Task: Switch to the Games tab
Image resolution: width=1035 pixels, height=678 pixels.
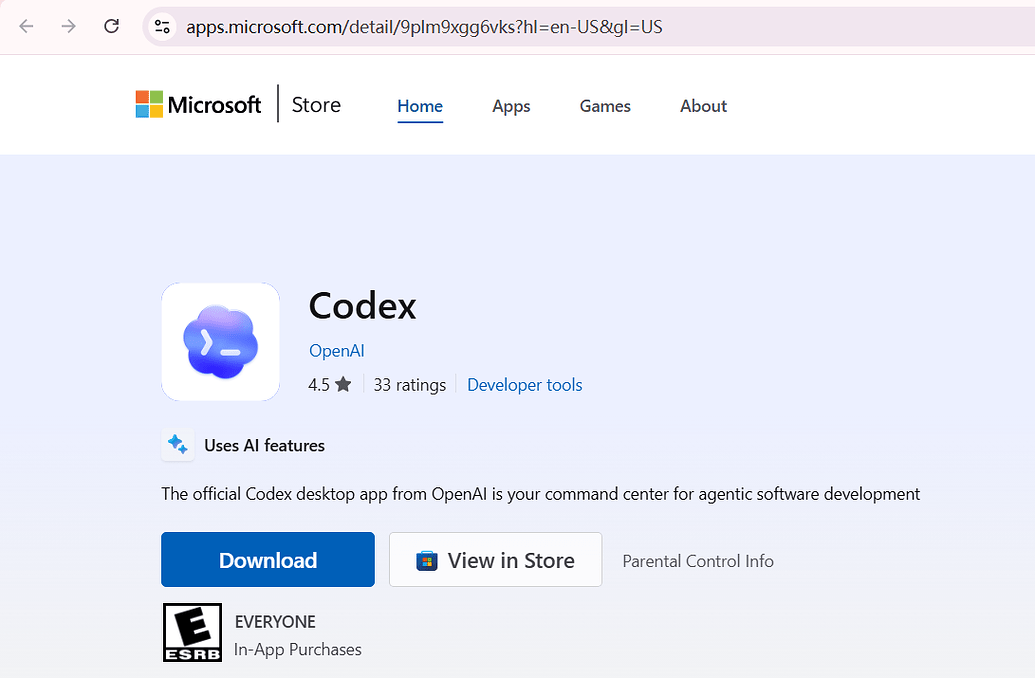Action: 605,106
